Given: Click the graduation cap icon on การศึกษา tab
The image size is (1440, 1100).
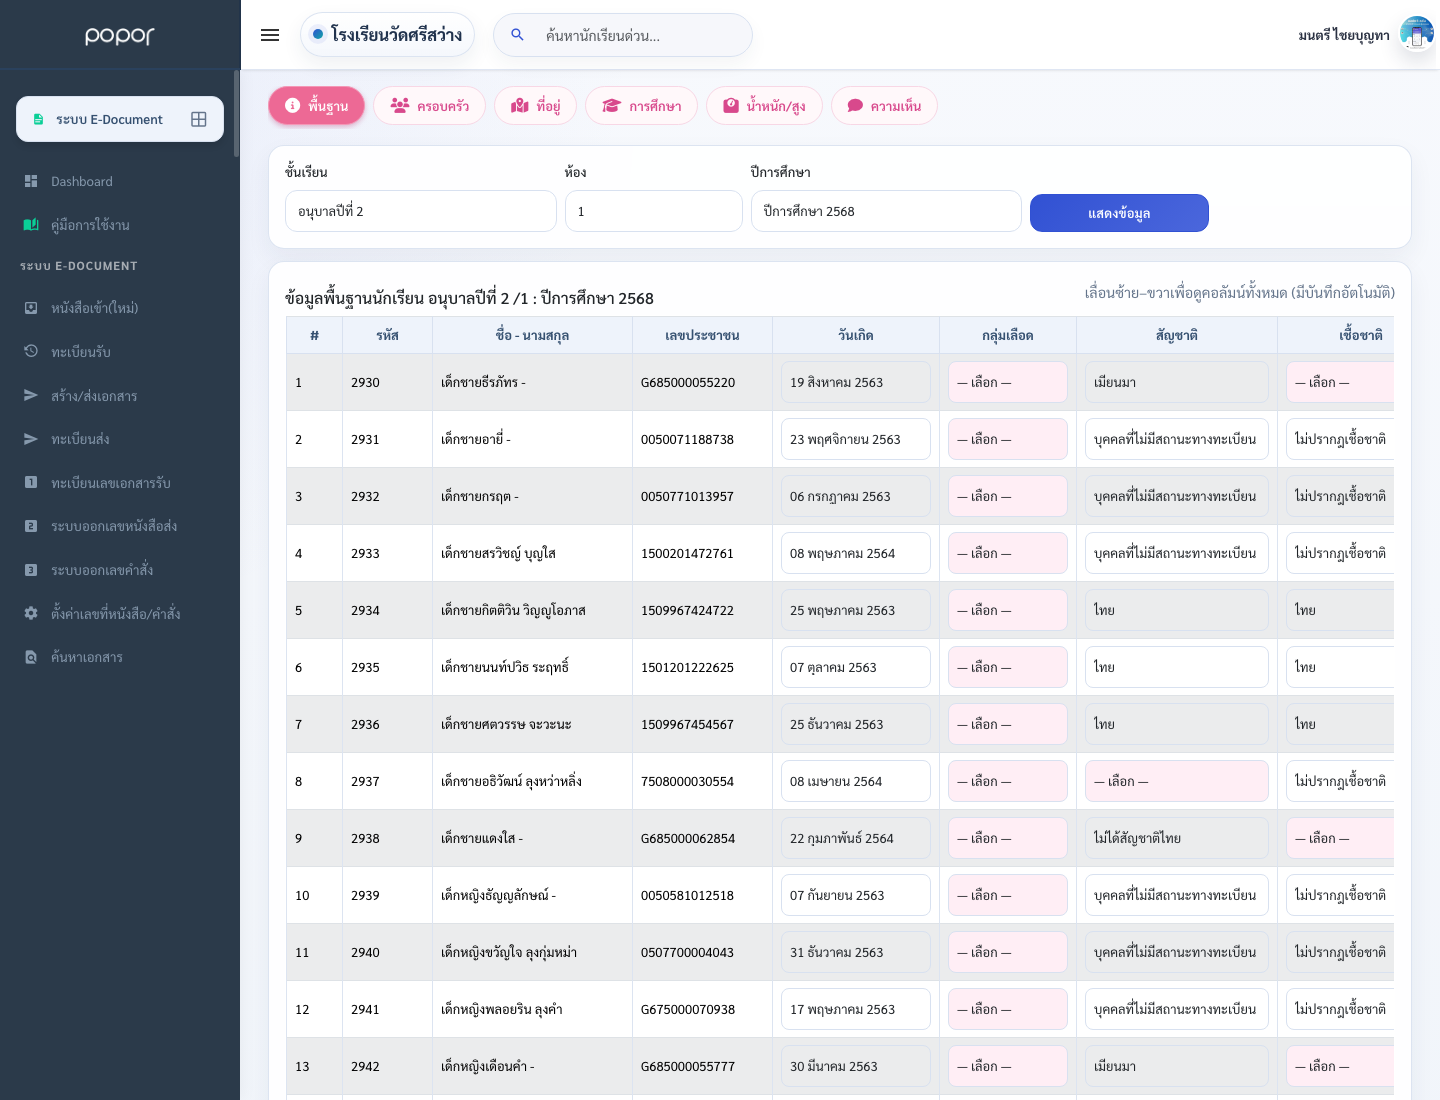Looking at the screenshot, I should [x=612, y=105].
